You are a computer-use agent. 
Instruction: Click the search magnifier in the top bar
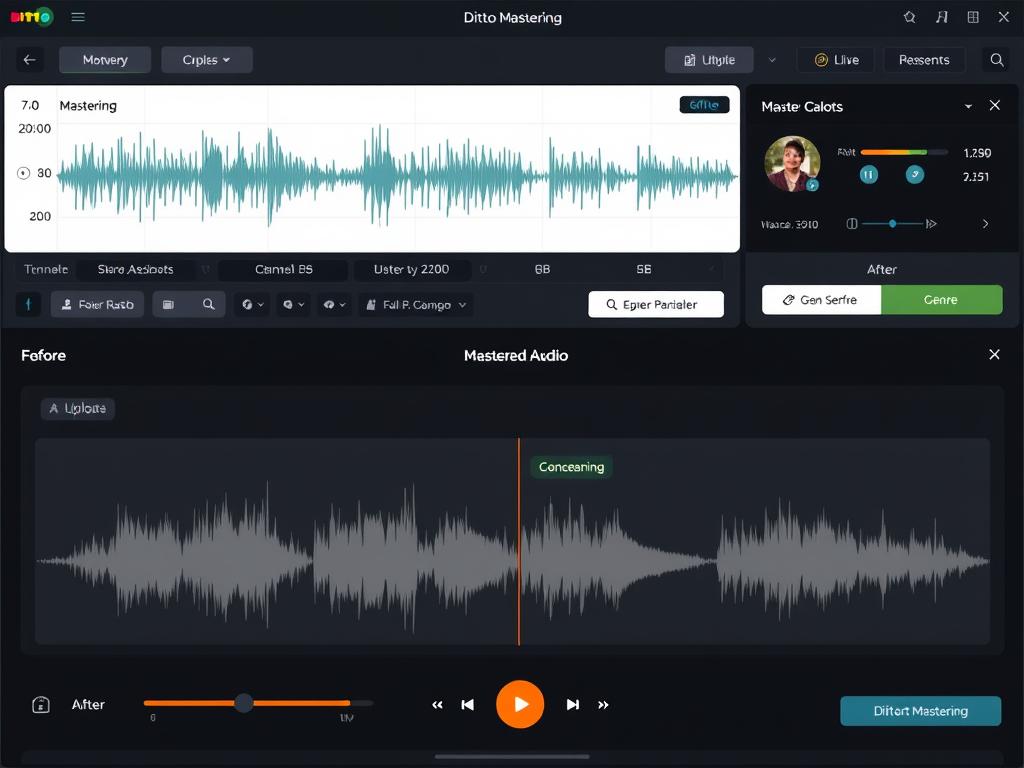996,60
